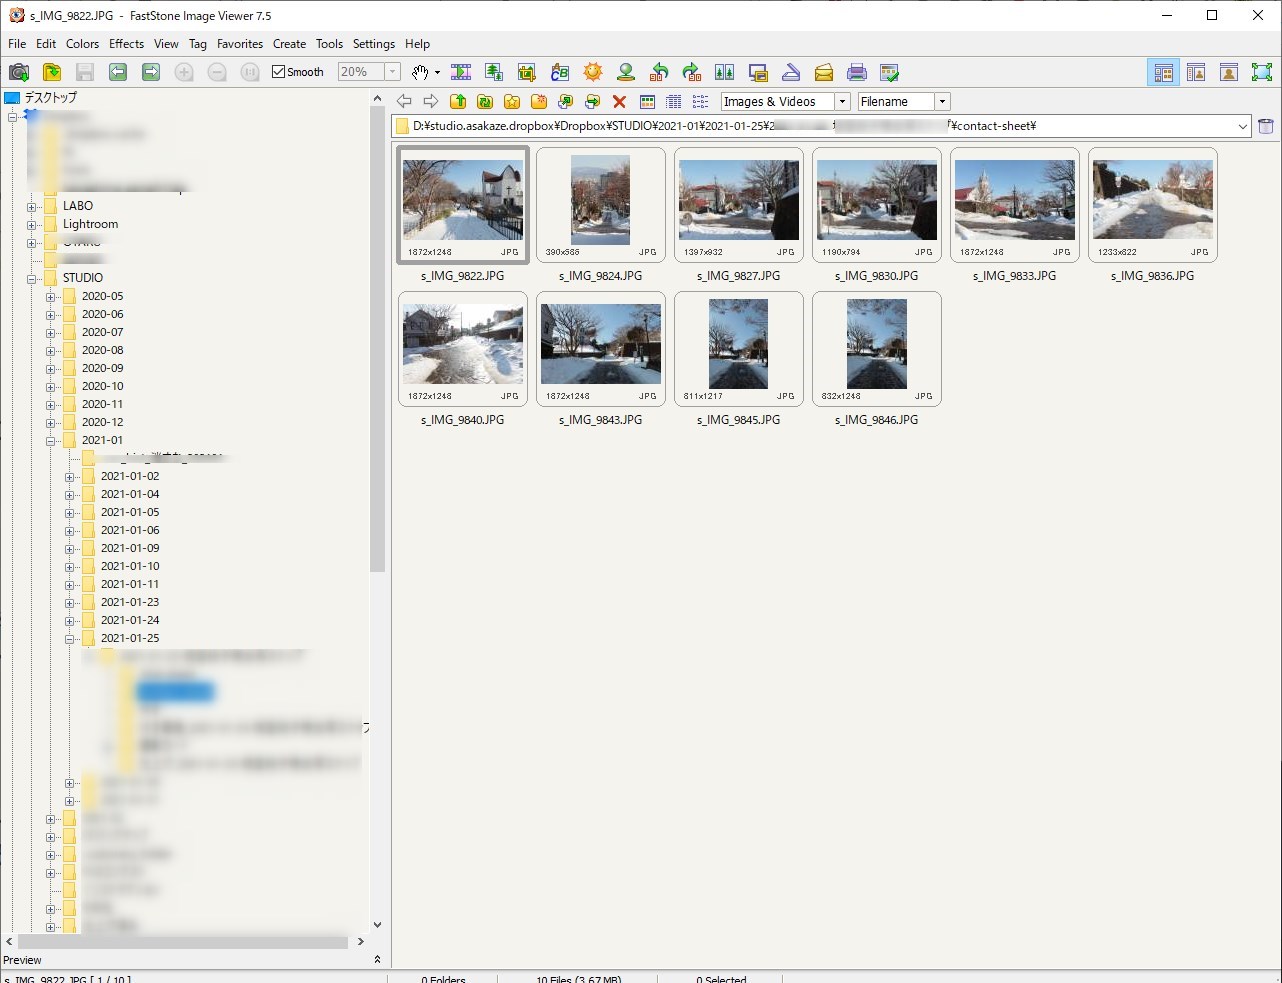Open the Compare Images tool
Screen dimensions: 1282x983
pos(725,72)
